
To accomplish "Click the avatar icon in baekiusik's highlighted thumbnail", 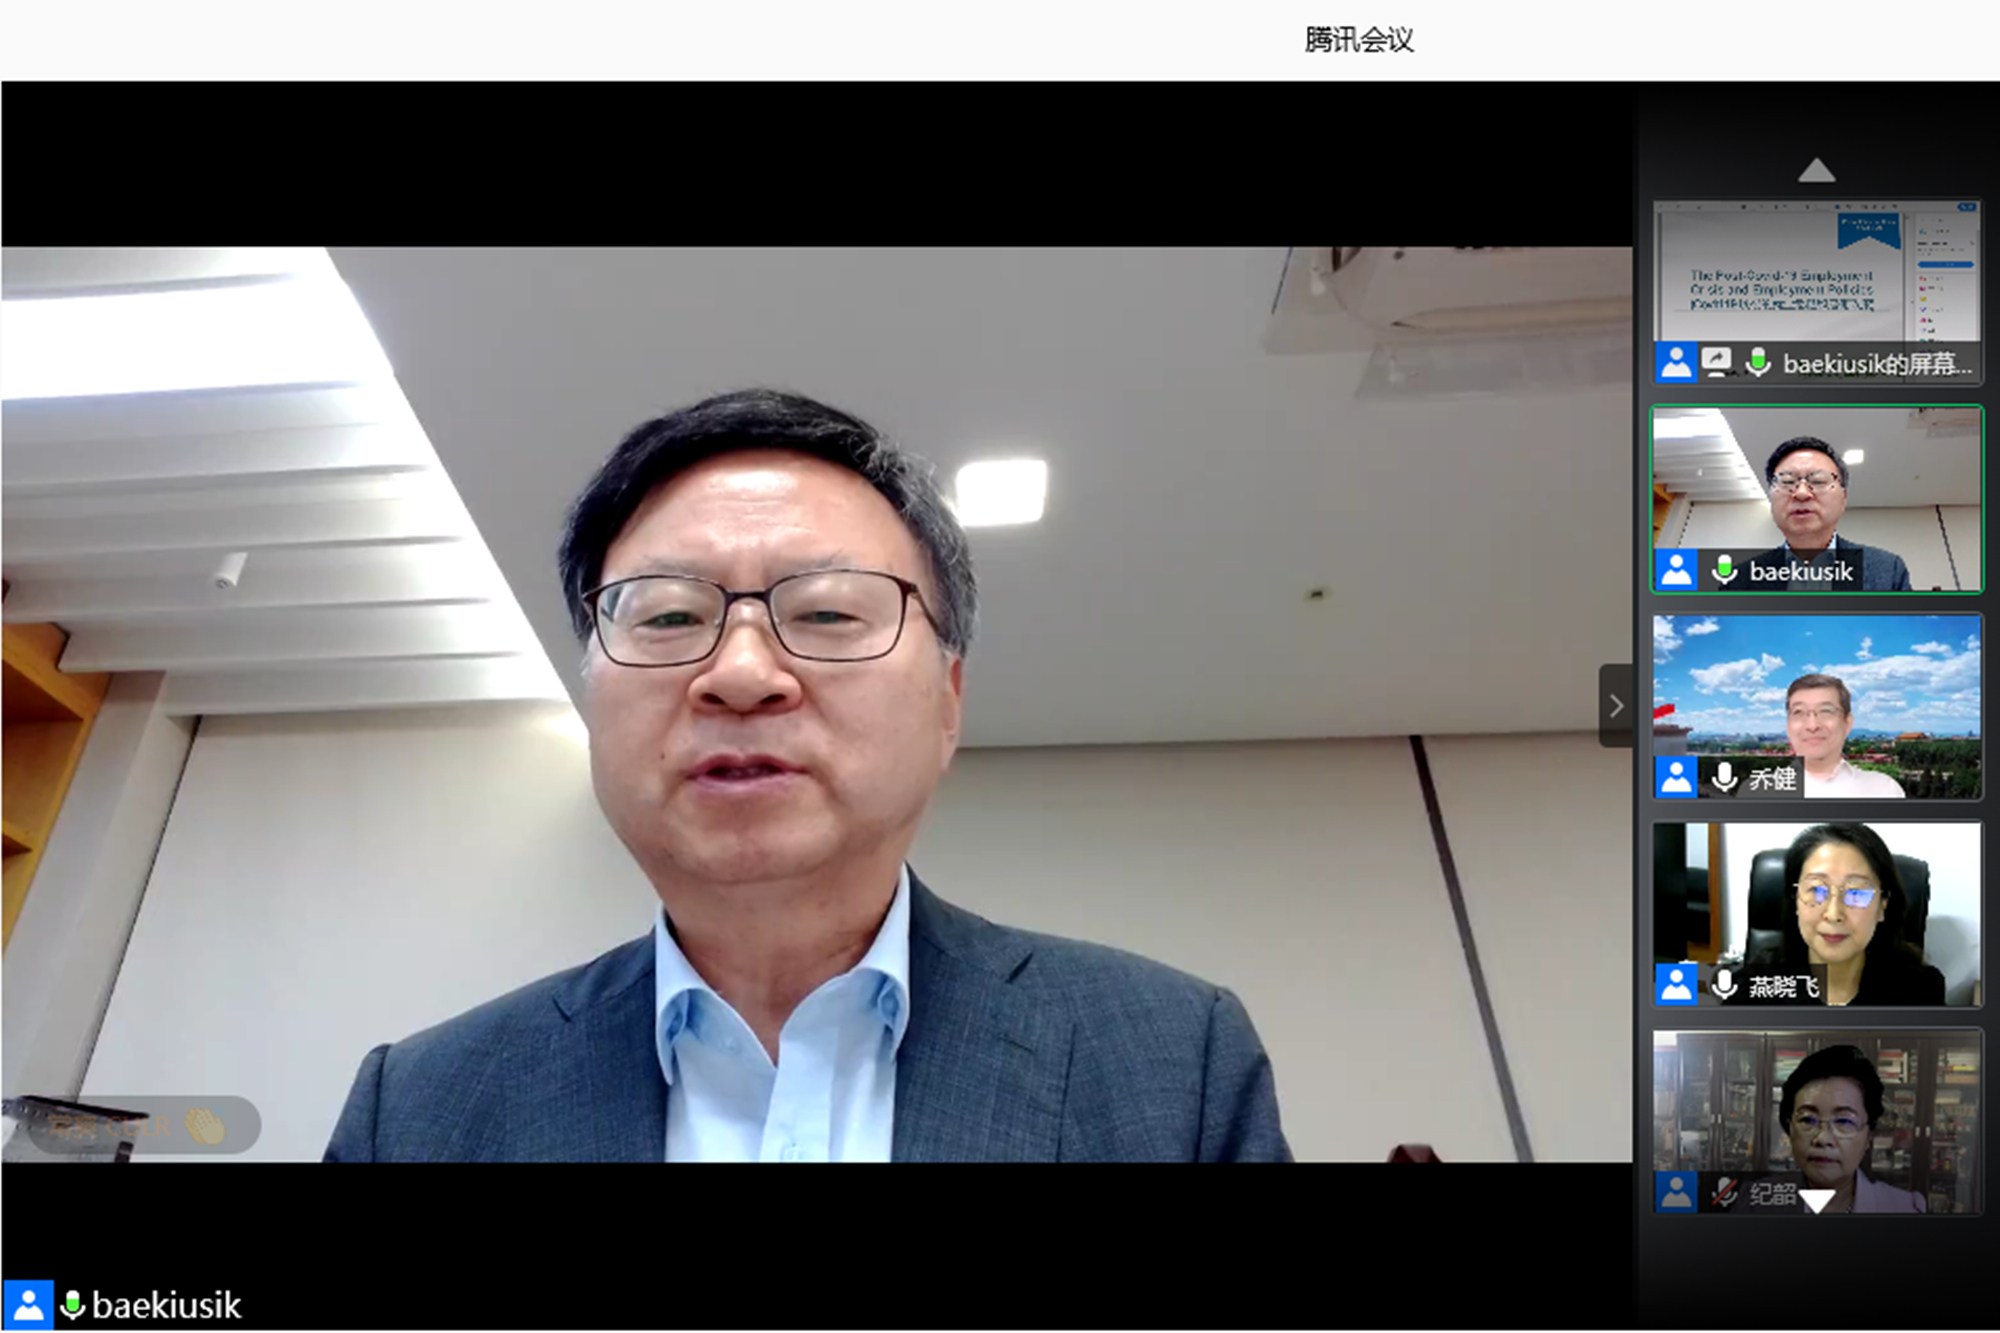I will pos(1676,570).
